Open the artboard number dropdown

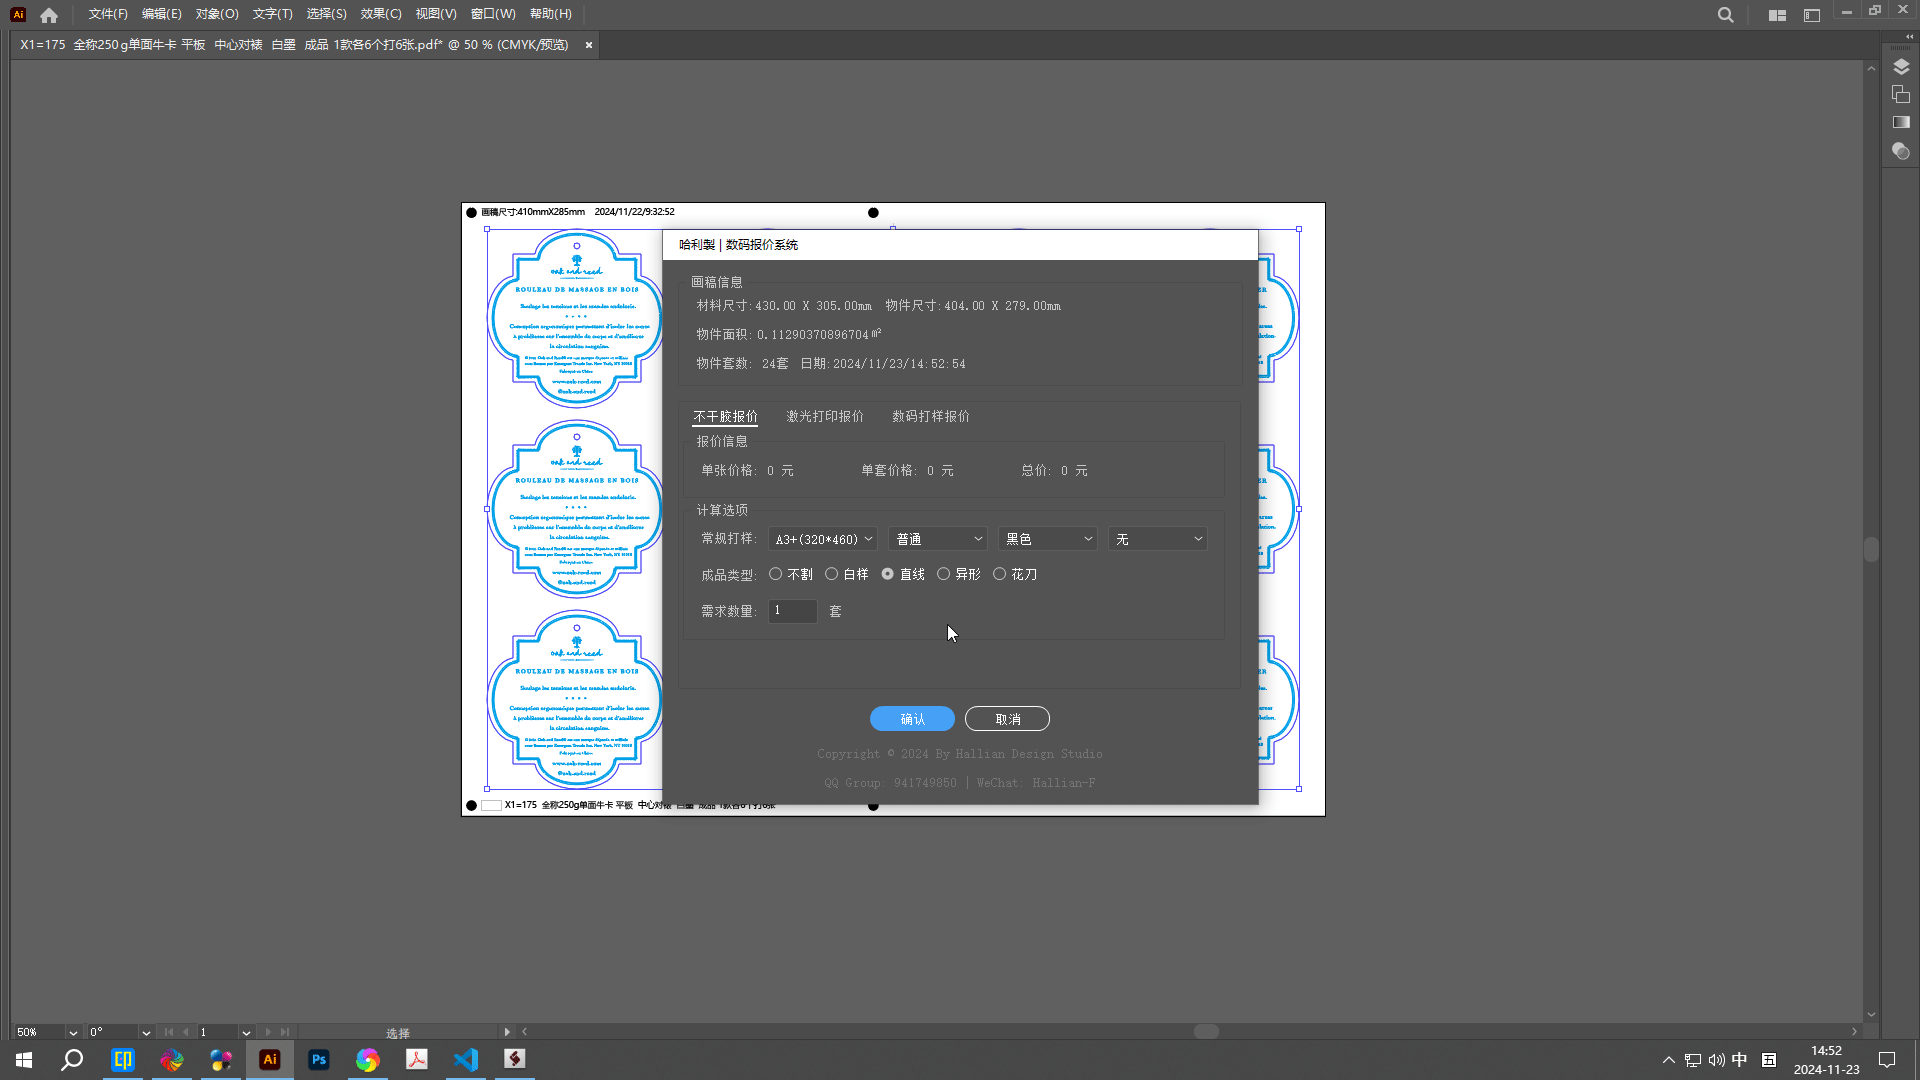pos(246,1032)
